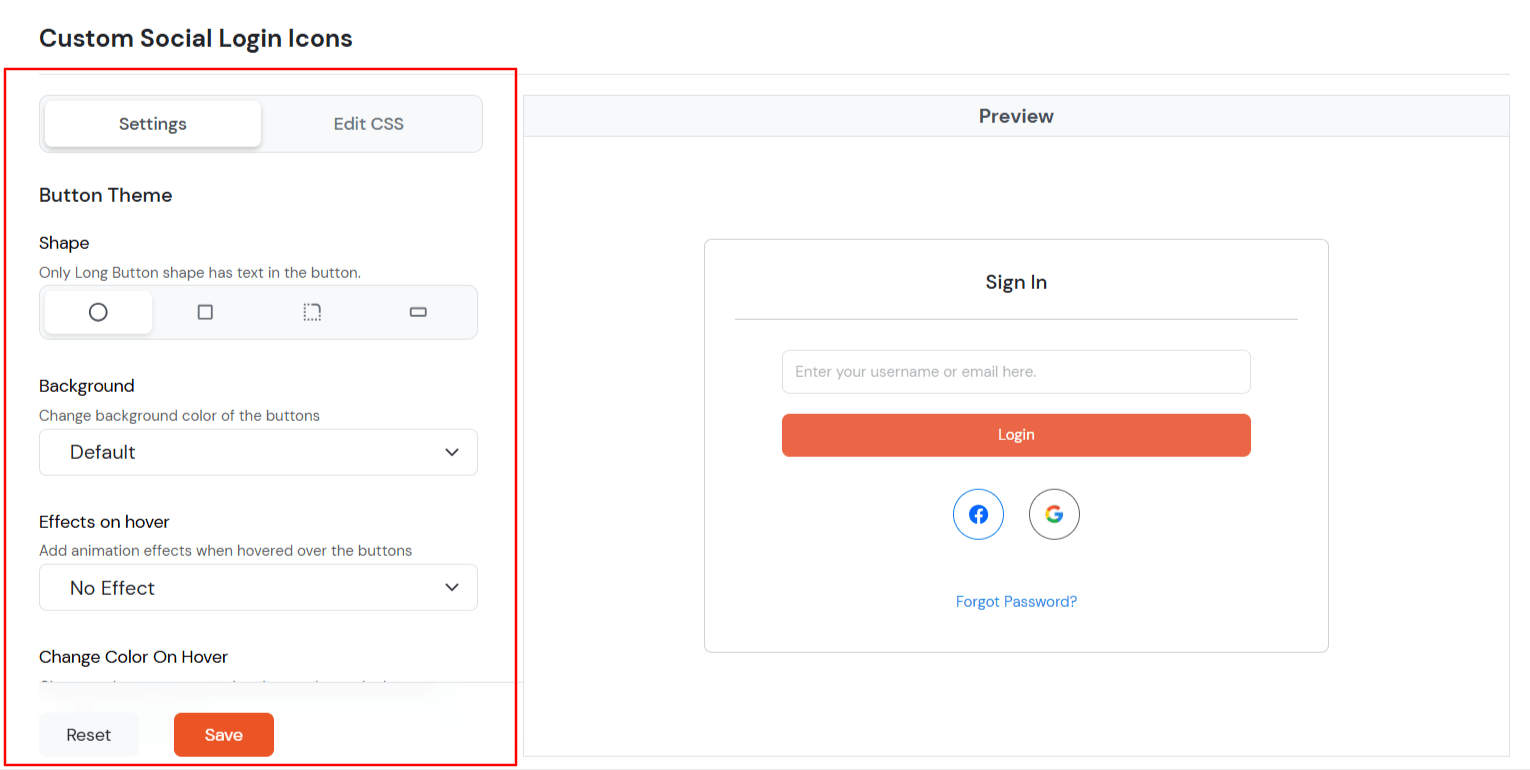The width and height of the screenshot is (1530, 770).
Task: Switch to the Edit CSS tab
Action: click(x=369, y=123)
